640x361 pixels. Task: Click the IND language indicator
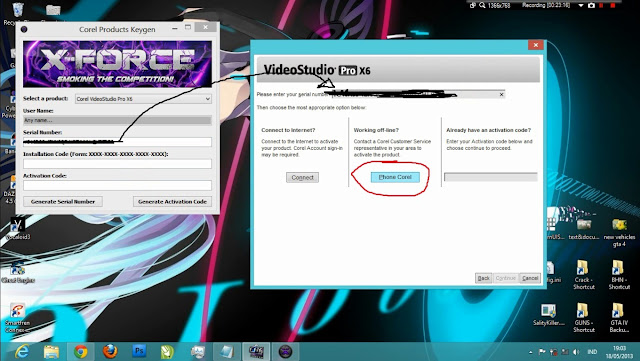(x=592, y=352)
